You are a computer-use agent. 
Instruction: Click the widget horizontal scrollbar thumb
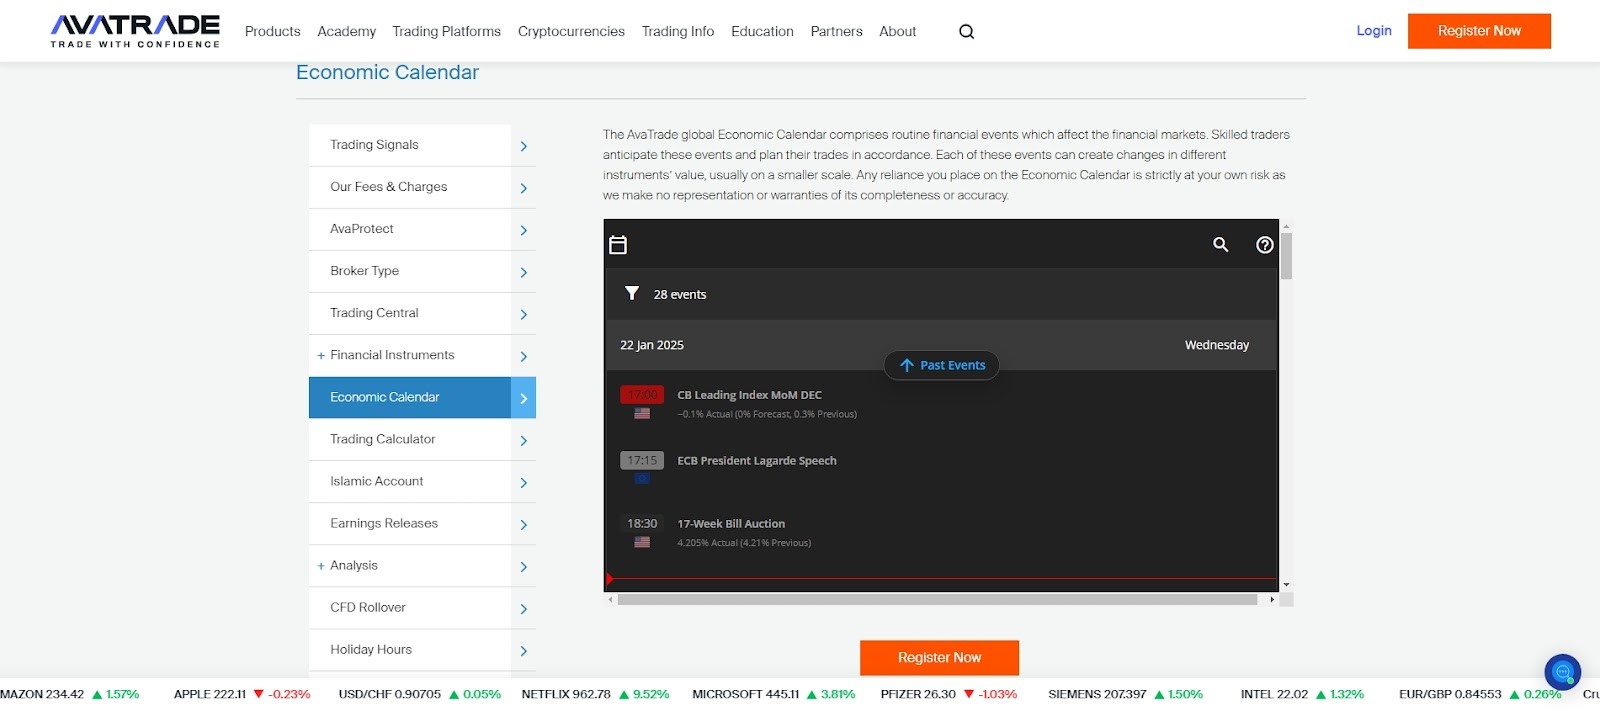[937, 600]
